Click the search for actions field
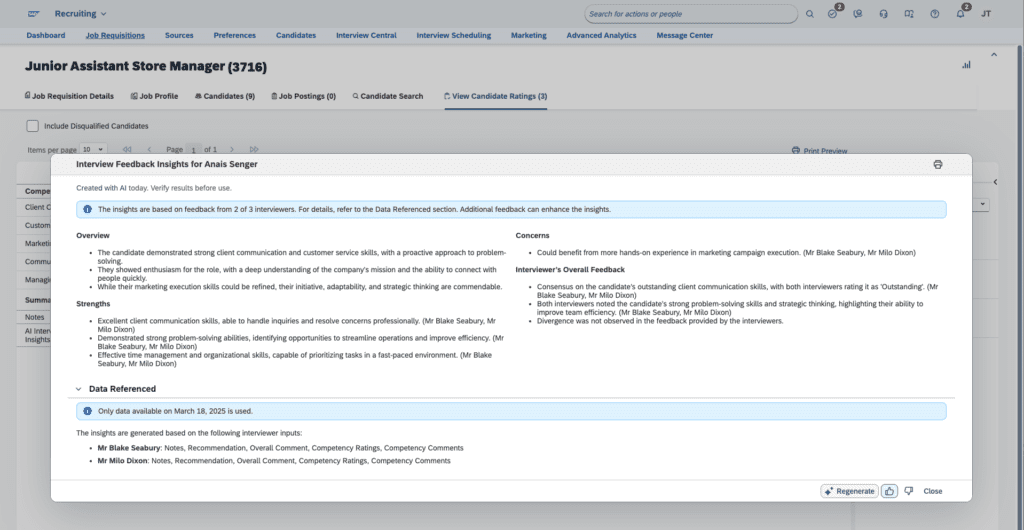The height and width of the screenshot is (530, 1024). tap(690, 14)
